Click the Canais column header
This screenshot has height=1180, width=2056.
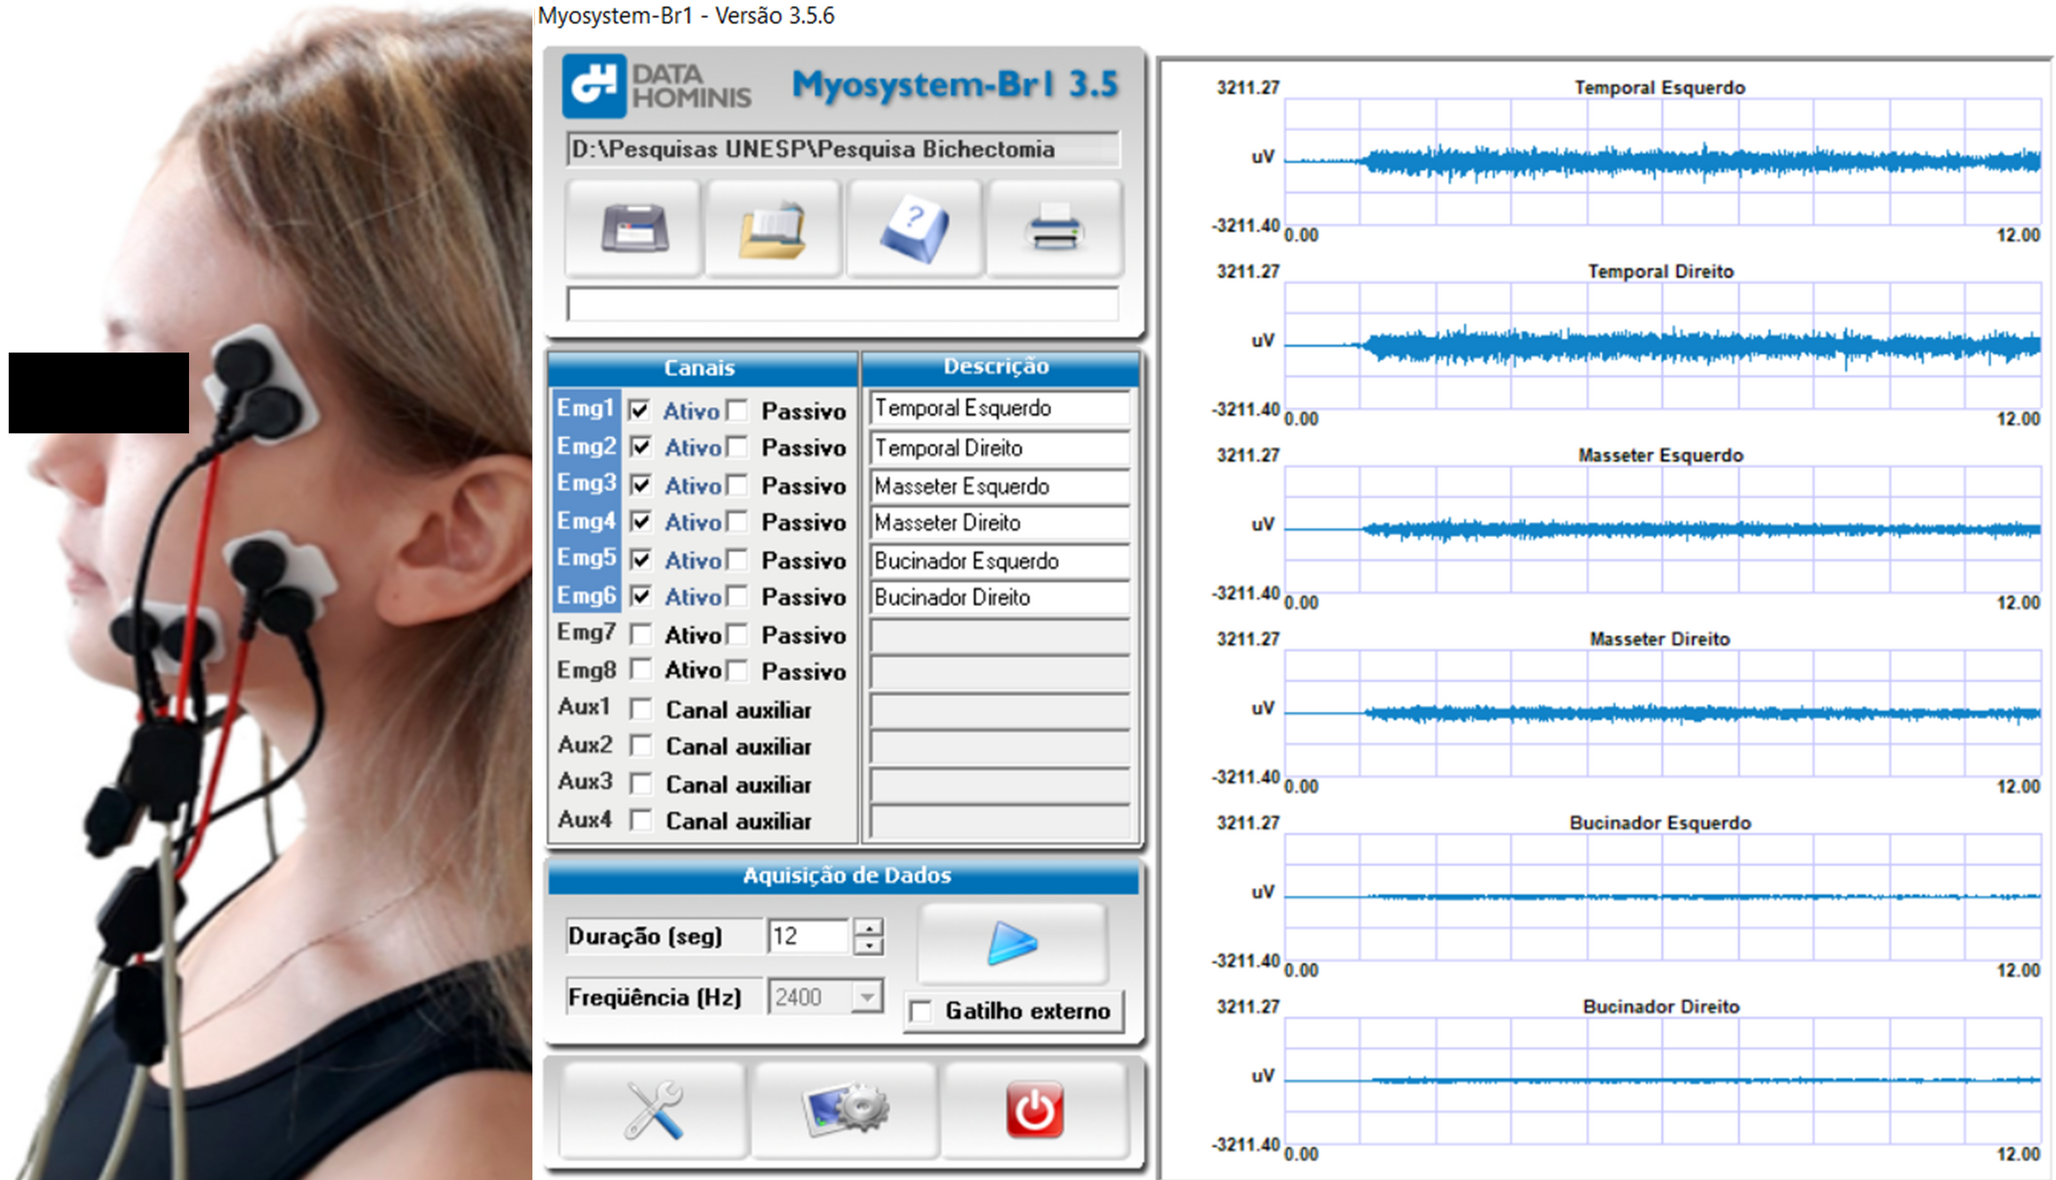click(x=702, y=368)
